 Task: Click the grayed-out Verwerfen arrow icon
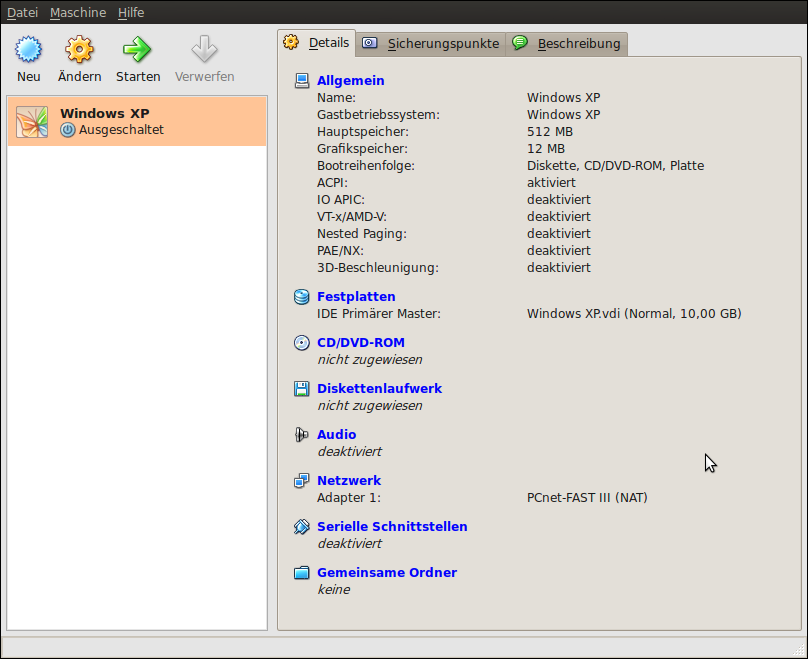[x=204, y=50]
